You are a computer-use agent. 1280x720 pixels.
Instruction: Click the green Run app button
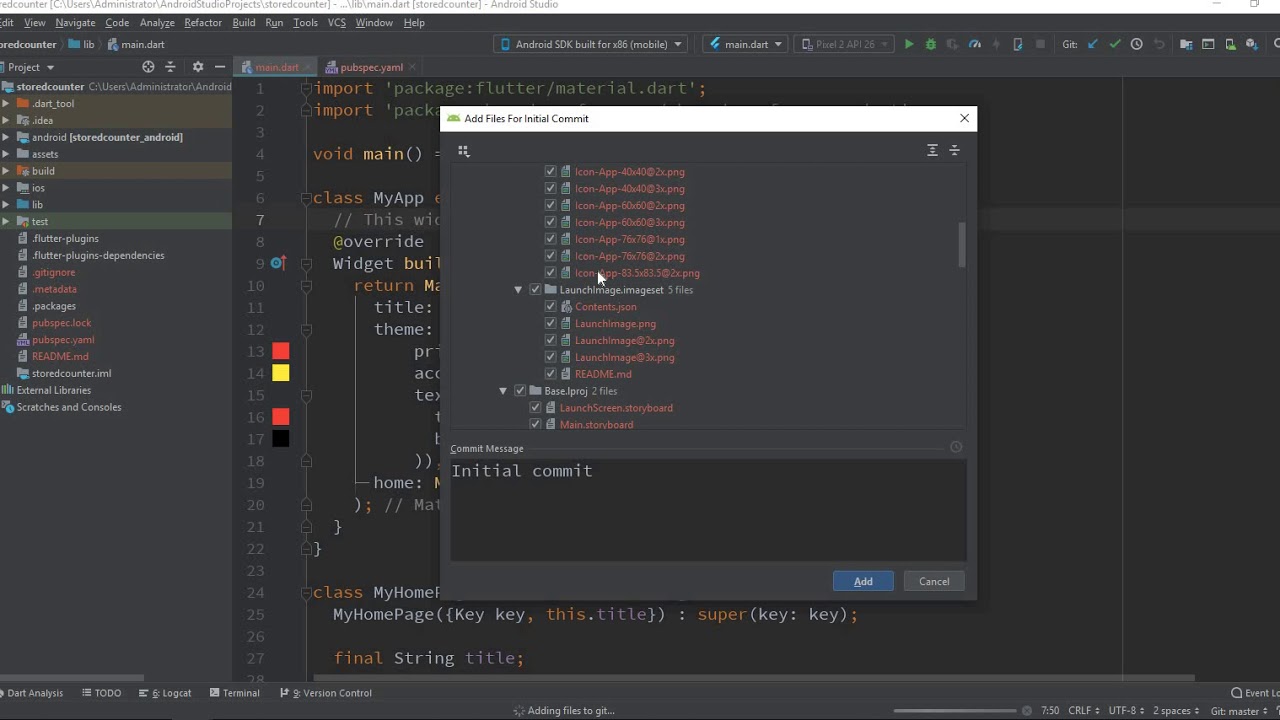(x=909, y=44)
